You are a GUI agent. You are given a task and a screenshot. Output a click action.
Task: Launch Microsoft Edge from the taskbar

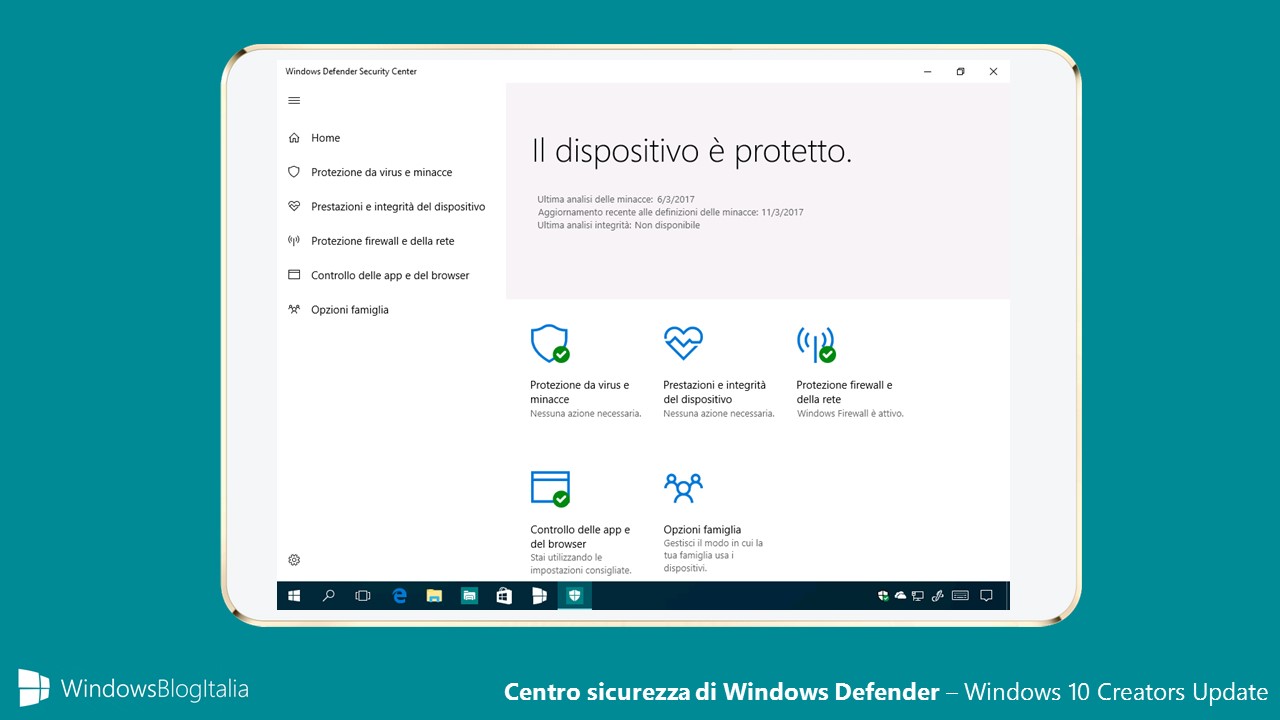tap(400, 596)
